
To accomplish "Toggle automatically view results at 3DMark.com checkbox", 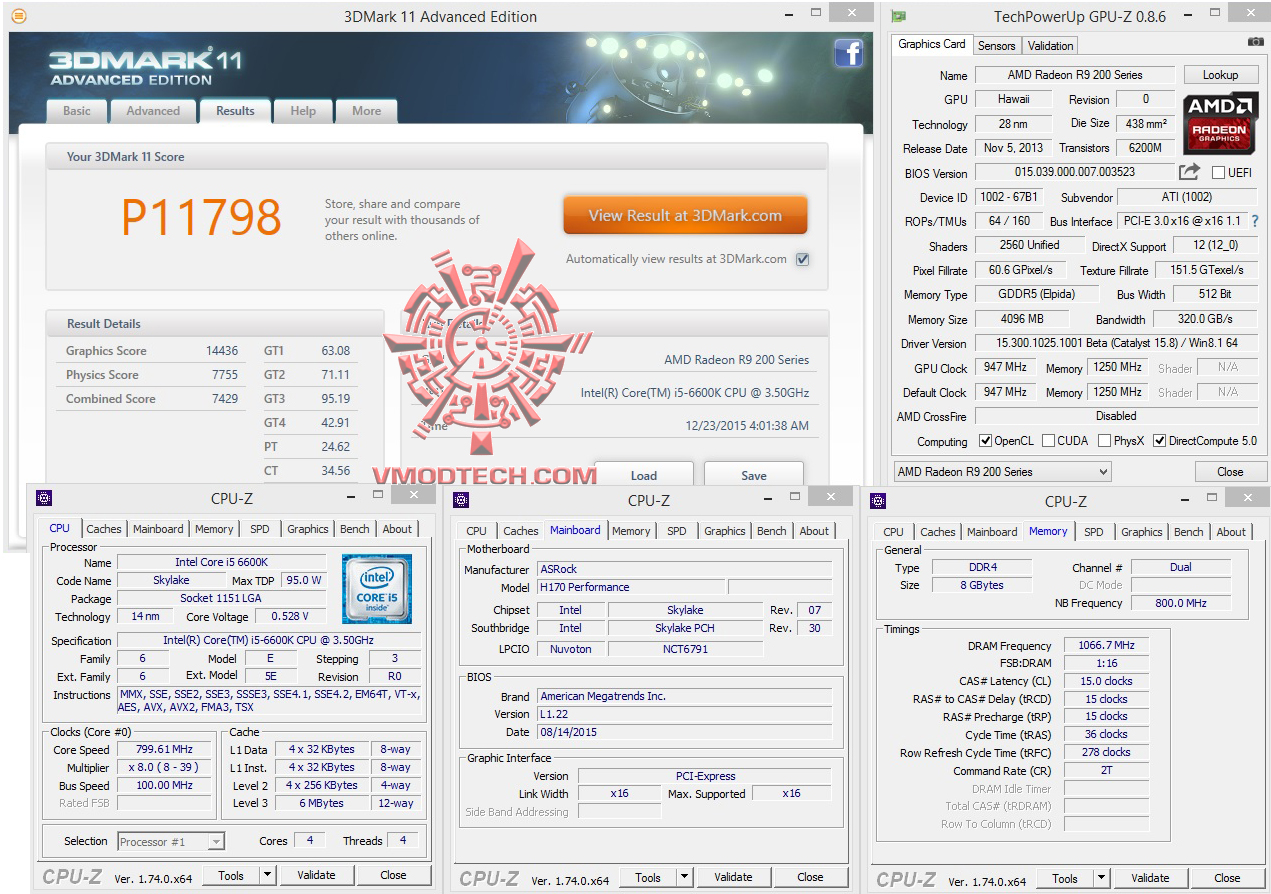I will pyautogui.click(x=802, y=259).
